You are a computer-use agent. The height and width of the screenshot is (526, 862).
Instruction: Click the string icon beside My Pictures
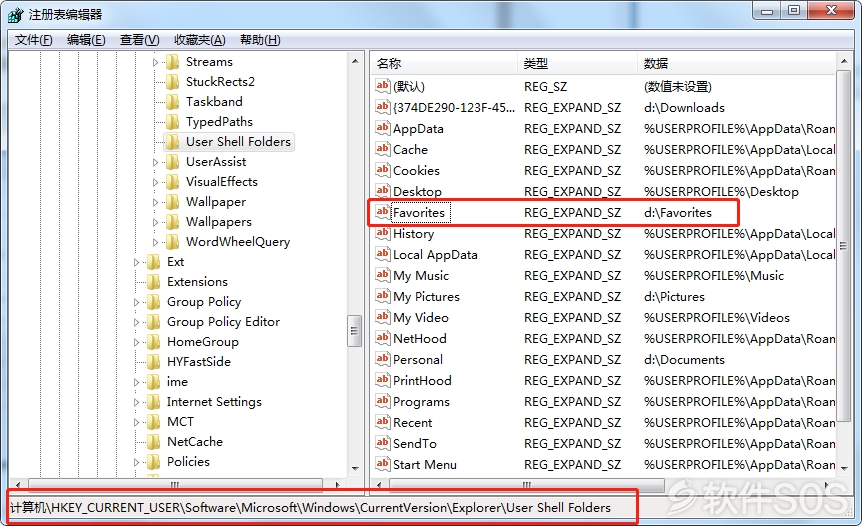coord(383,296)
